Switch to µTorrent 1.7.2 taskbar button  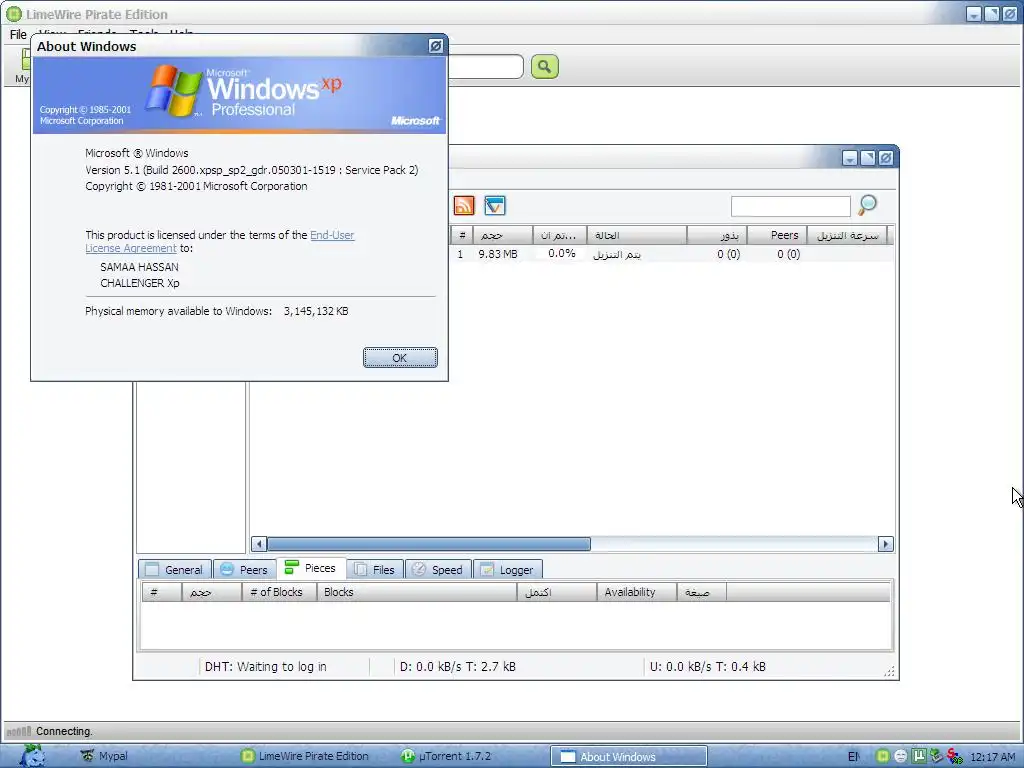tap(446, 756)
